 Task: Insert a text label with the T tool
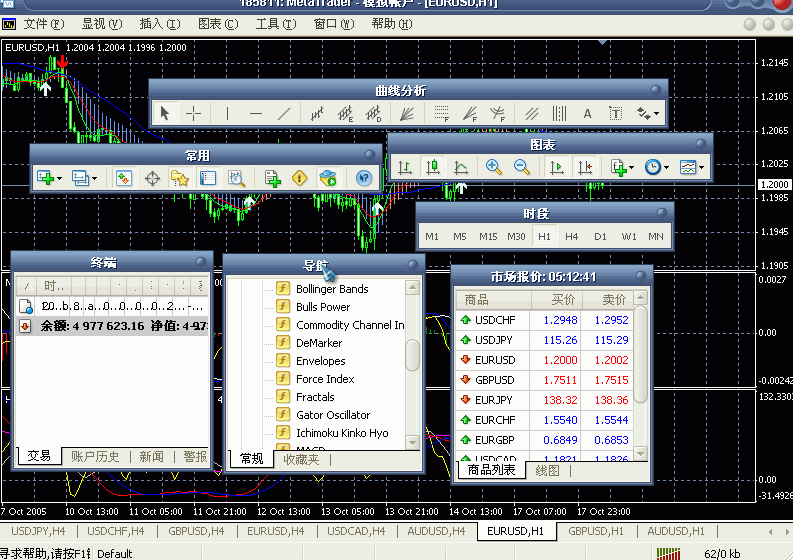click(615, 113)
